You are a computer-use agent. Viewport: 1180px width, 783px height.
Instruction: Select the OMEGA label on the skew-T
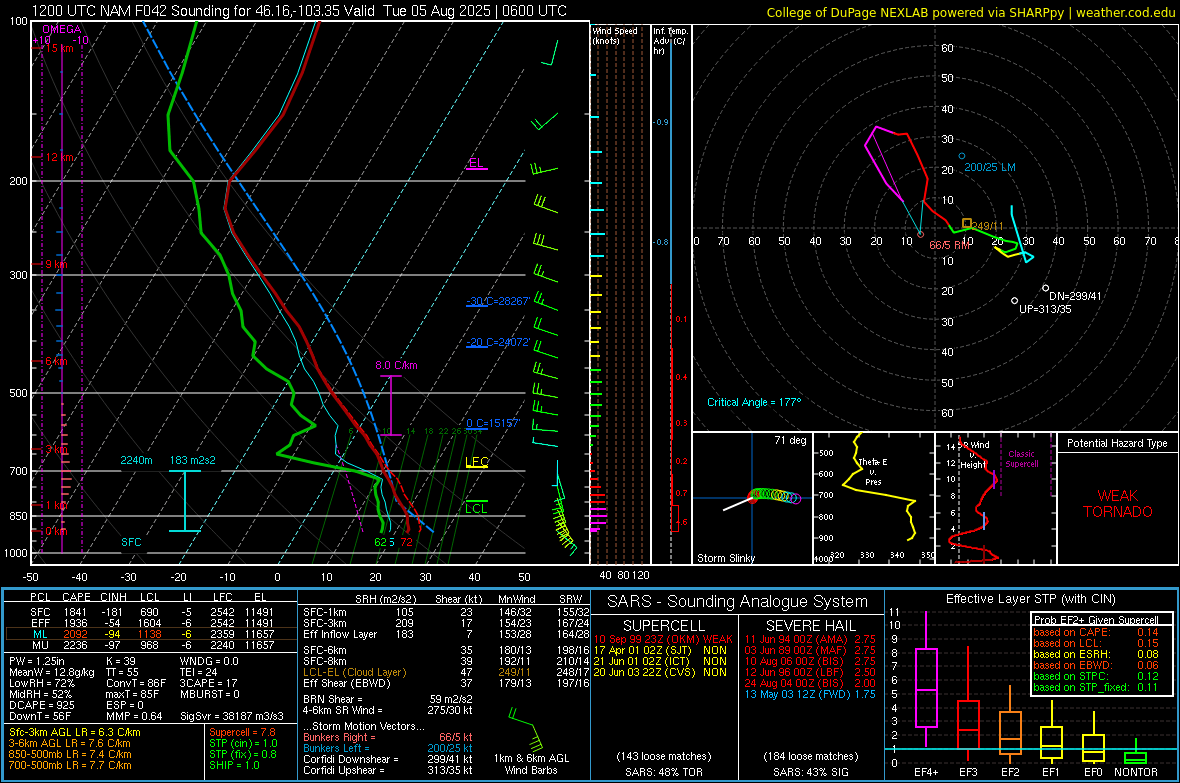(61, 29)
